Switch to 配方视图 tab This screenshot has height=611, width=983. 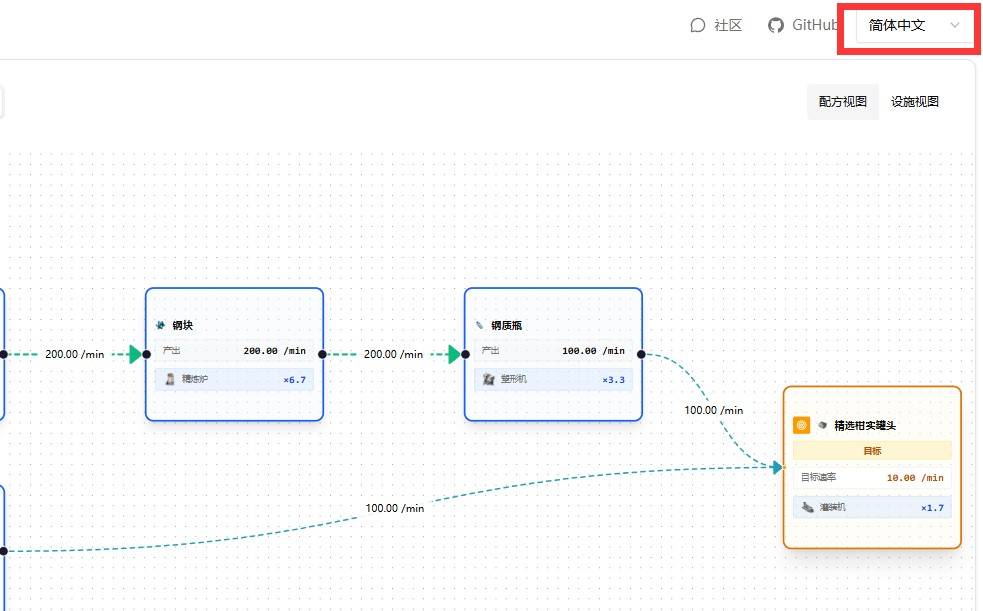(842, 101)
